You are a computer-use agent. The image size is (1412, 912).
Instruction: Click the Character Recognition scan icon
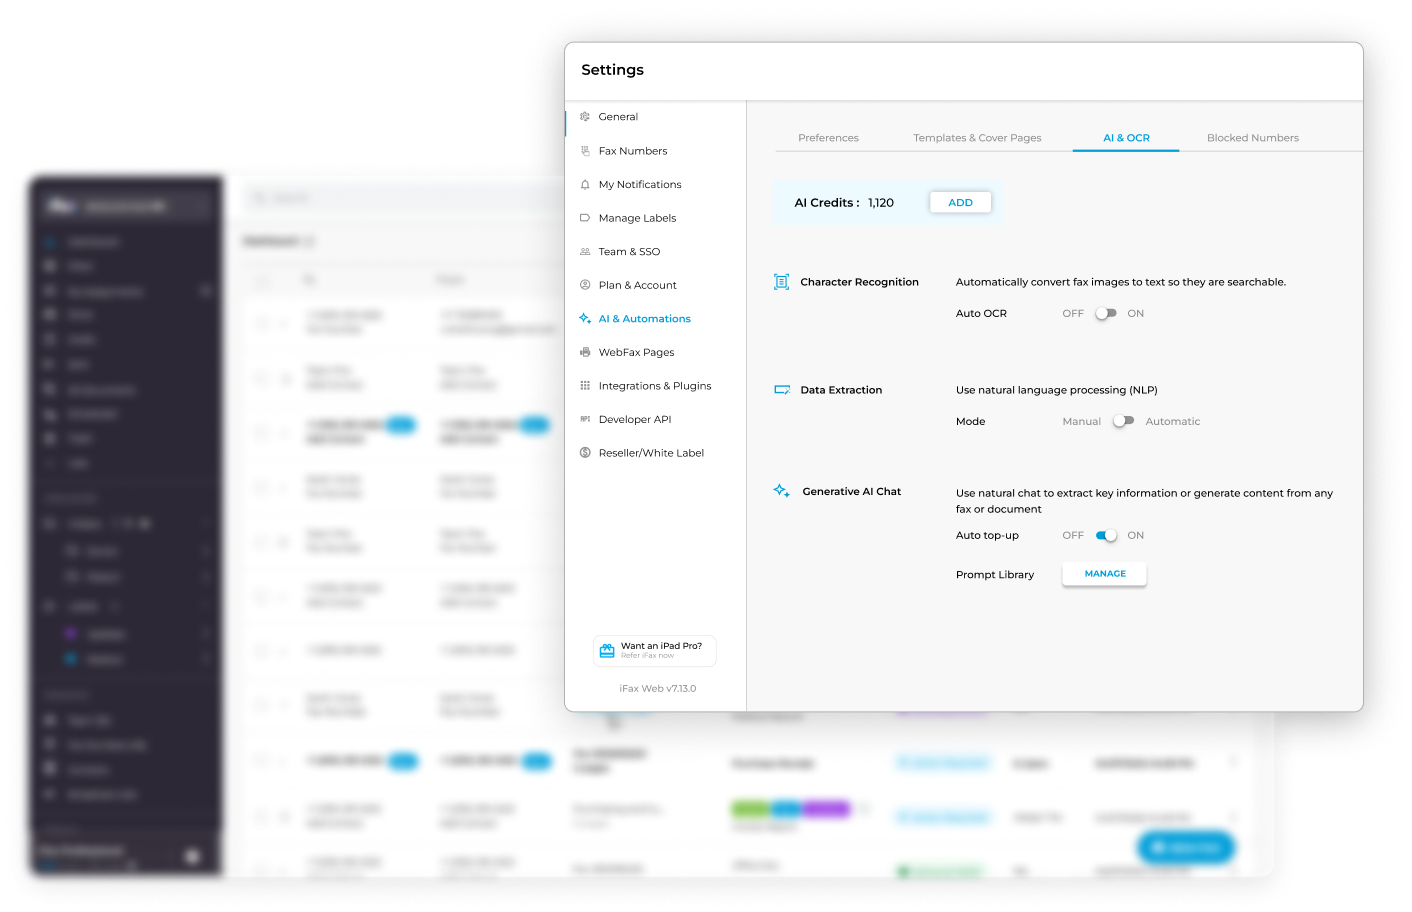pyautogui.click(x=782, y=282)
